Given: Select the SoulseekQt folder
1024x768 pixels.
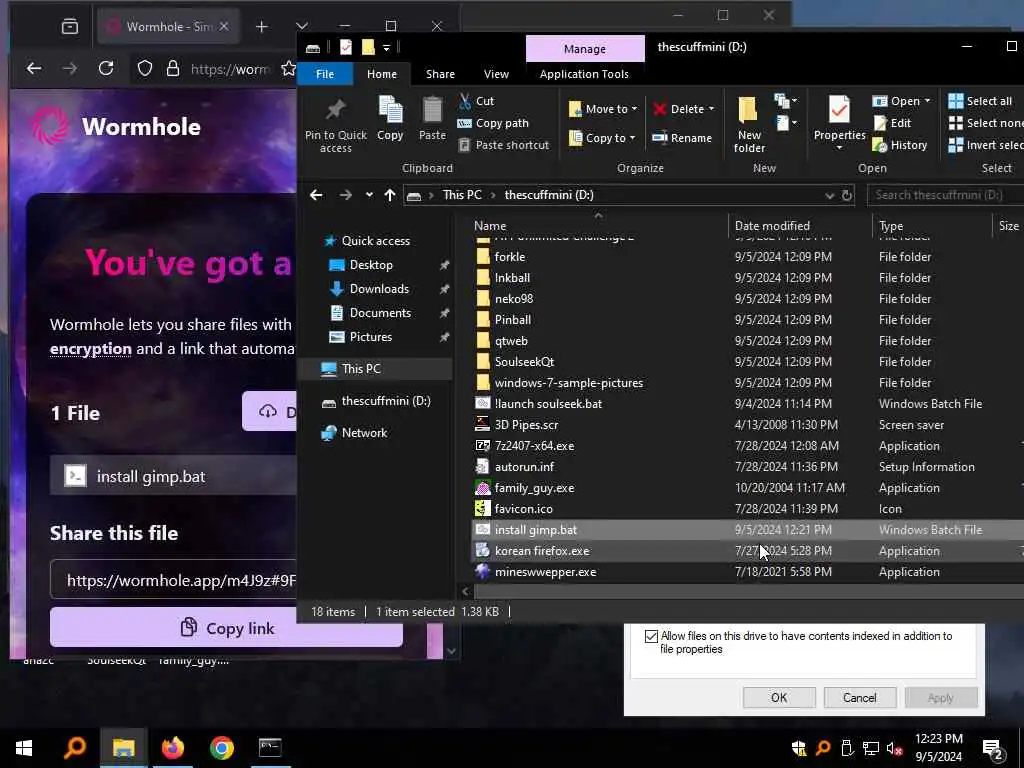Looking at the screenshot, I should (524, 362).
